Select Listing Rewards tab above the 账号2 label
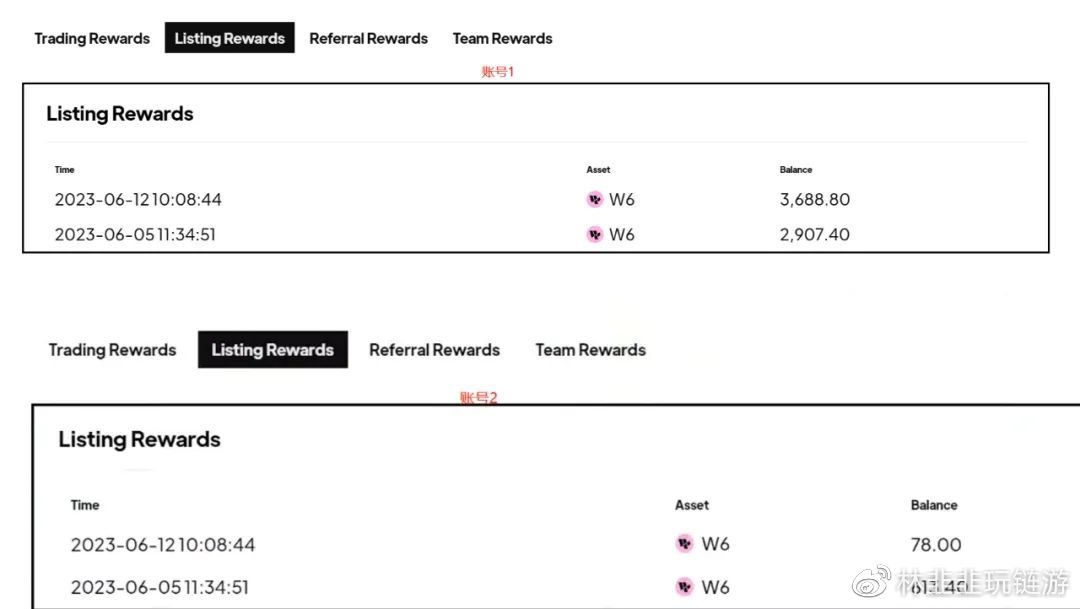The image size is (1080, 609). [273, 349]
